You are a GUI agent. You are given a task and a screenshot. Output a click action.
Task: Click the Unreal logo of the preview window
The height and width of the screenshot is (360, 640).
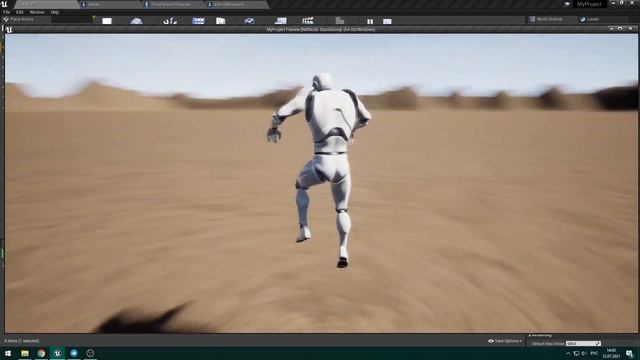click(x=9, y=29)
